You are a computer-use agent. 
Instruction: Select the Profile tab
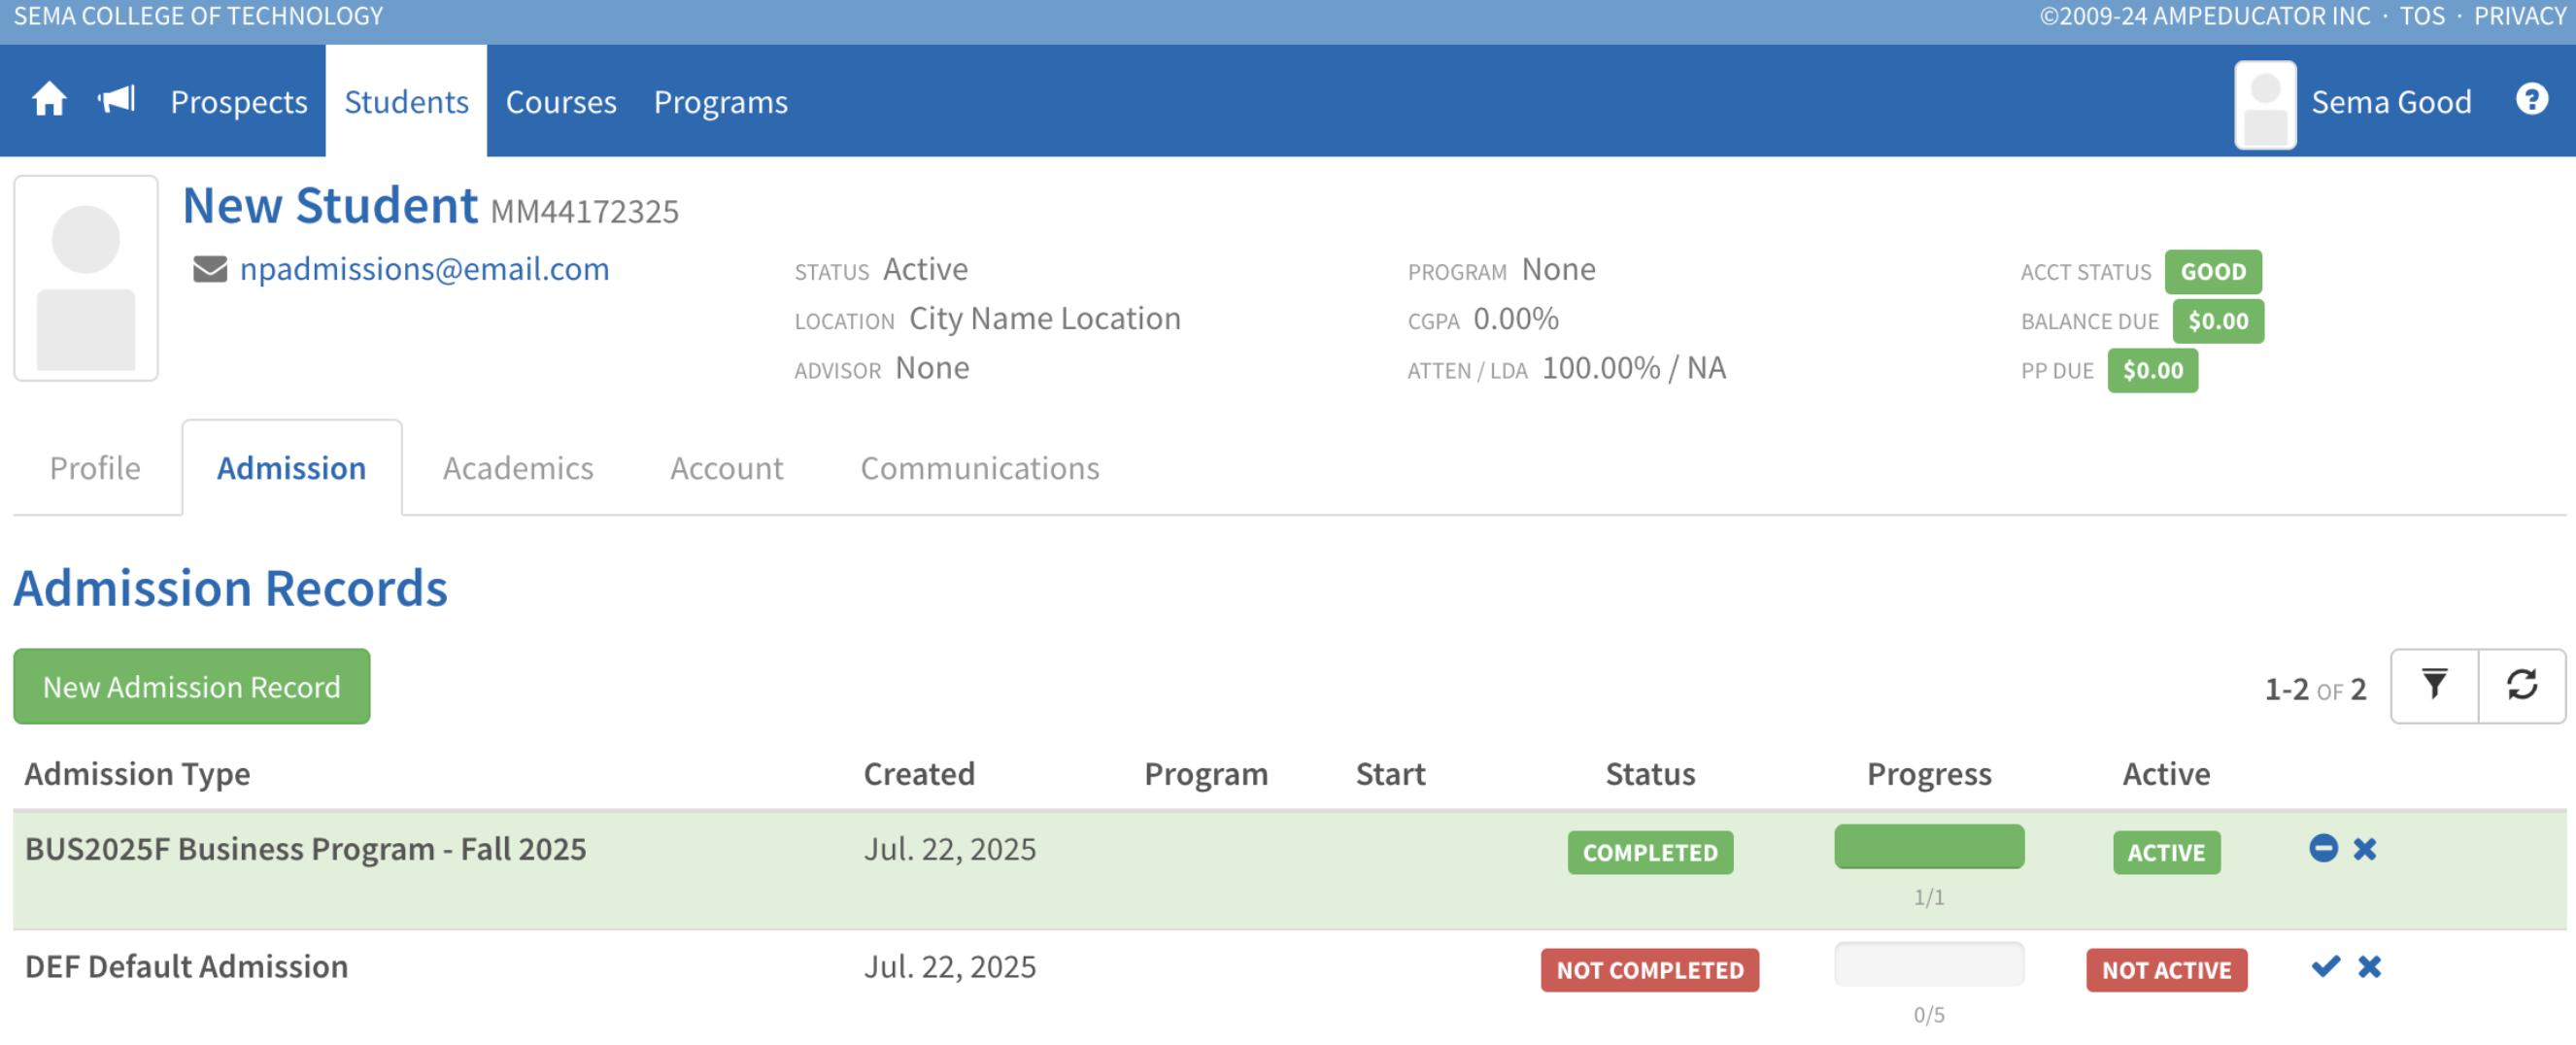click(95, 469)
